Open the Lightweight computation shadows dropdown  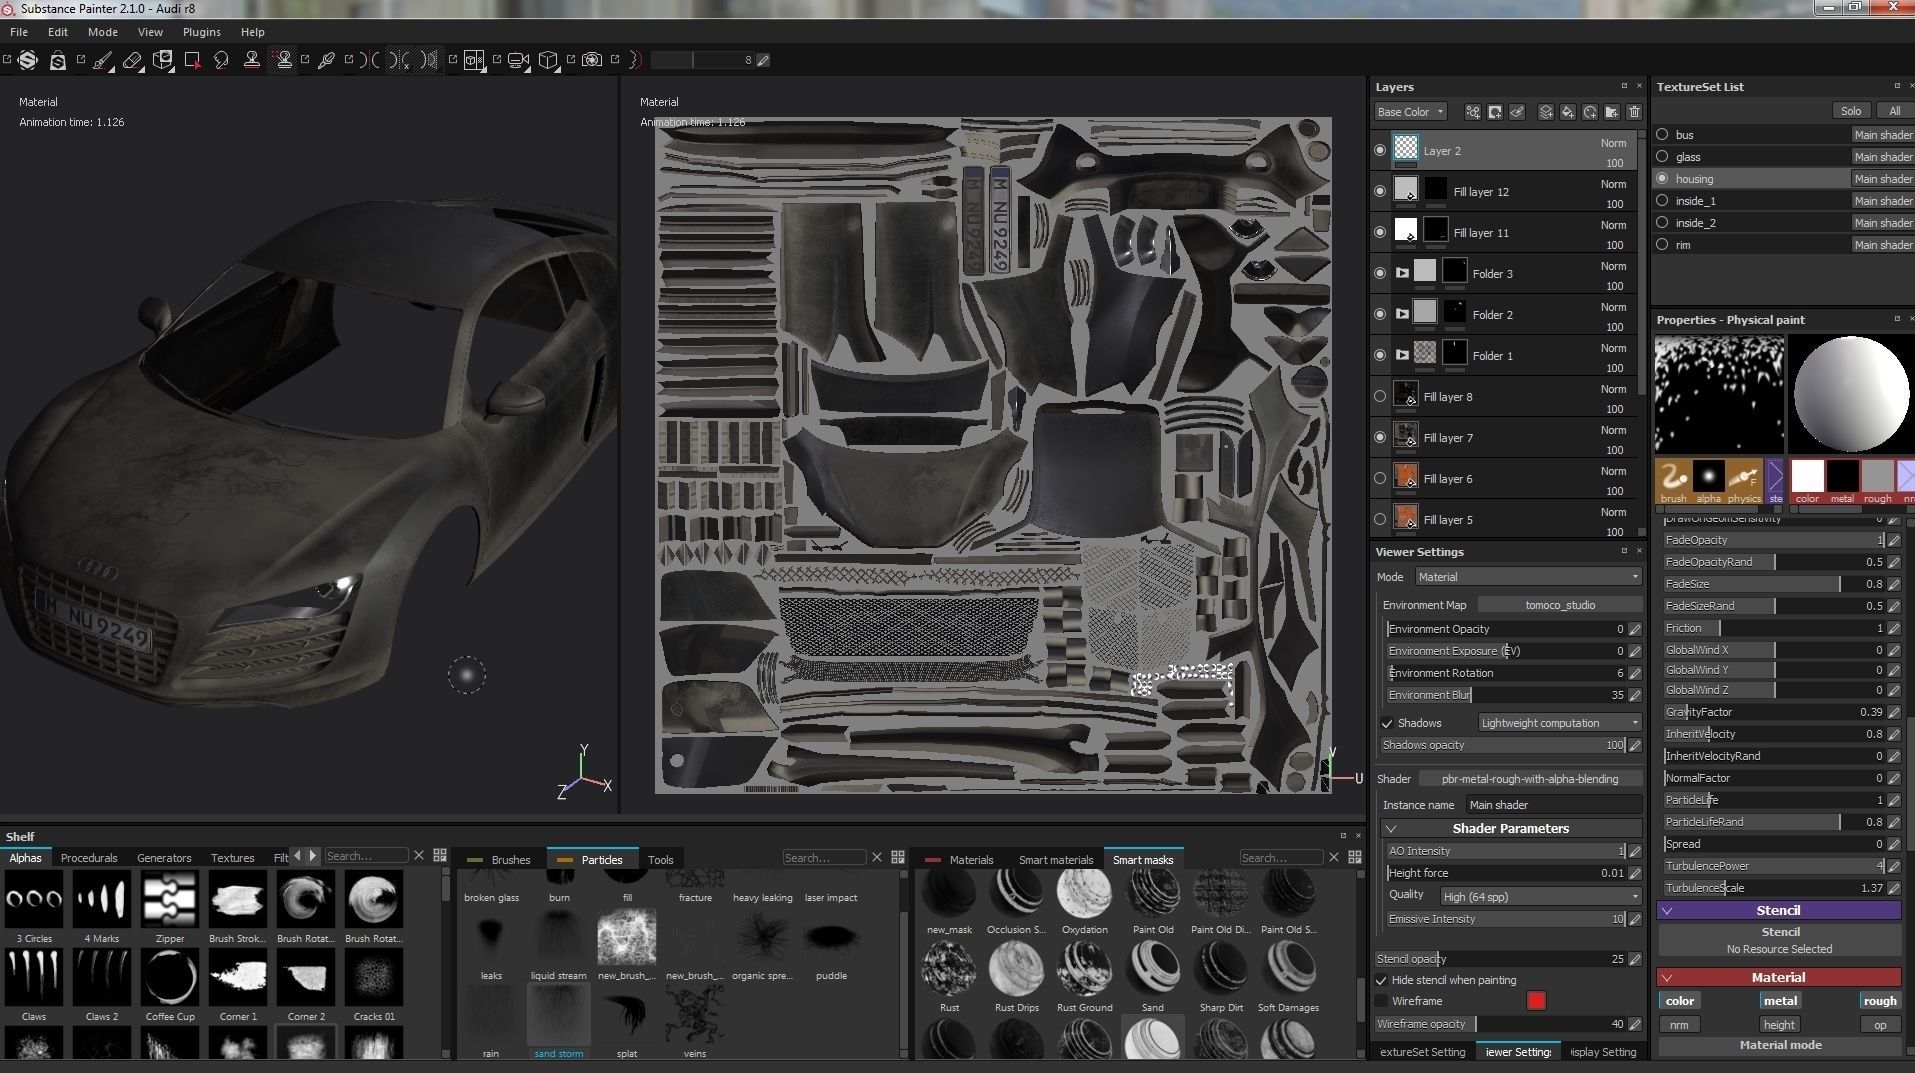[1560, 723]
